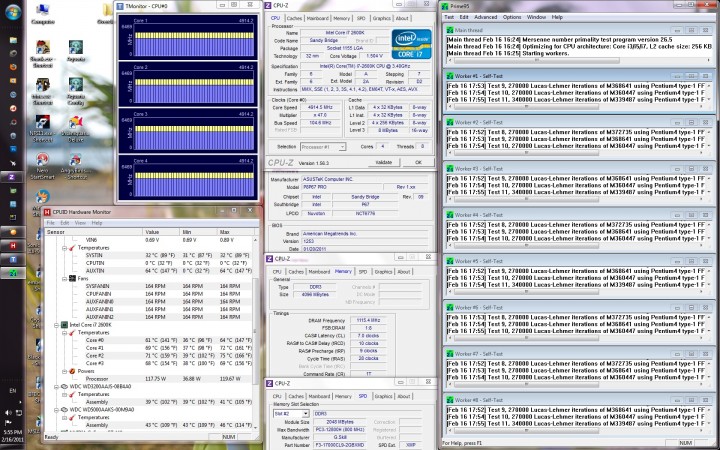Click the Prime95 Worker #6 window icon
The width and height of the screenshot is (720, 450).
[450, 307]
